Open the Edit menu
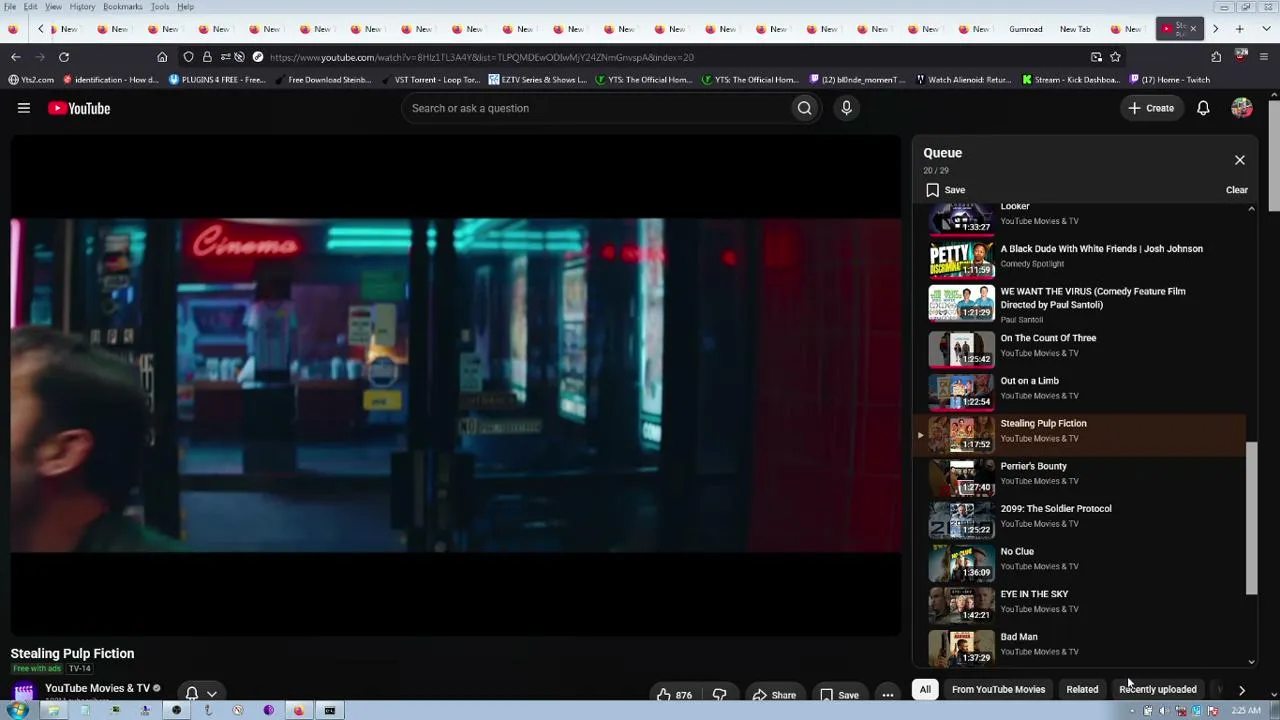 (31, 7)
